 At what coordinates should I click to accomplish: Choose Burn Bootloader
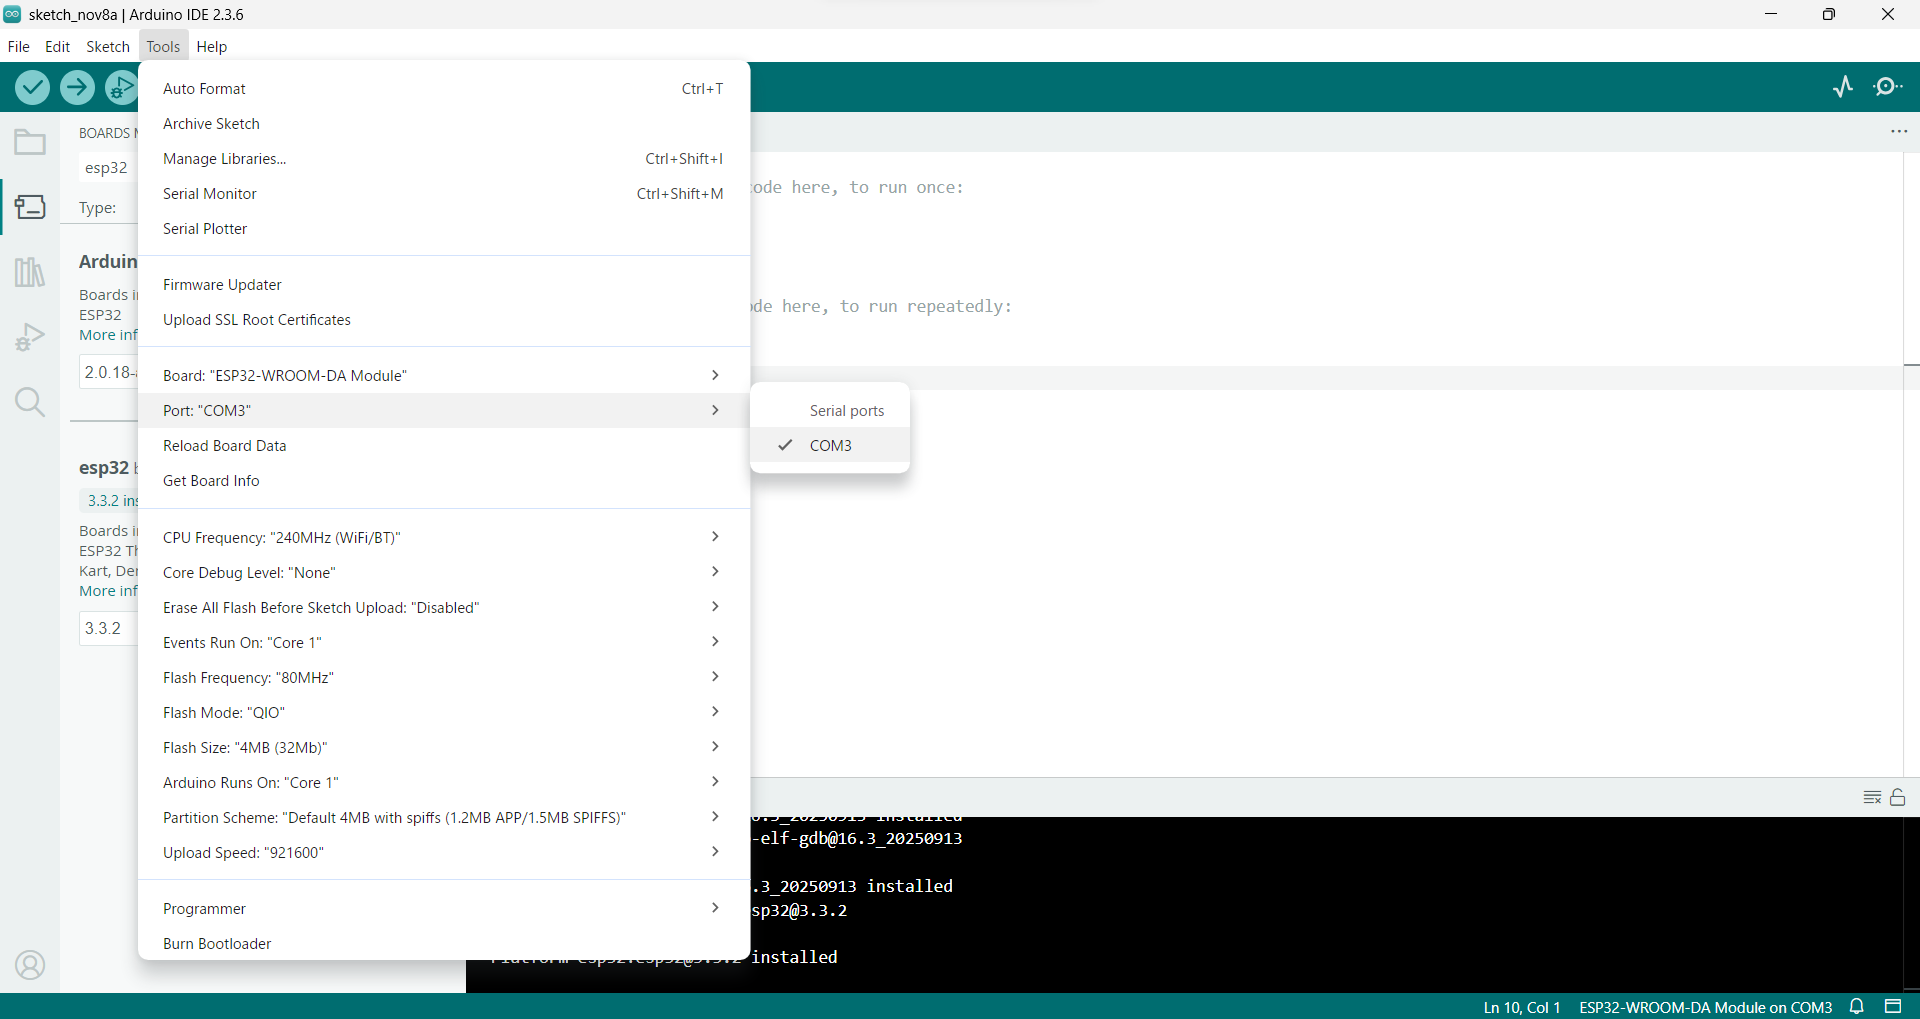tap(444, 944)
